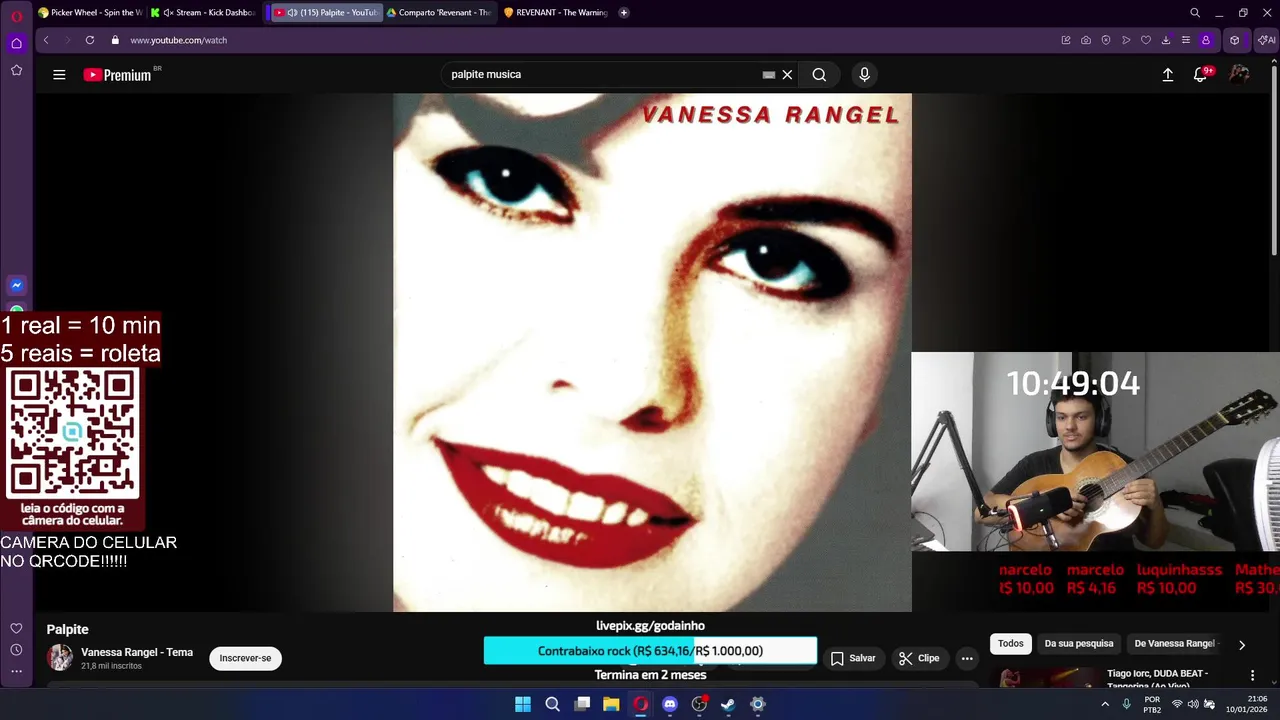The height and width of the screenshot is (720, 1280).
Task: Open the Opera extensions cube icon
Action: (1235, 40)
